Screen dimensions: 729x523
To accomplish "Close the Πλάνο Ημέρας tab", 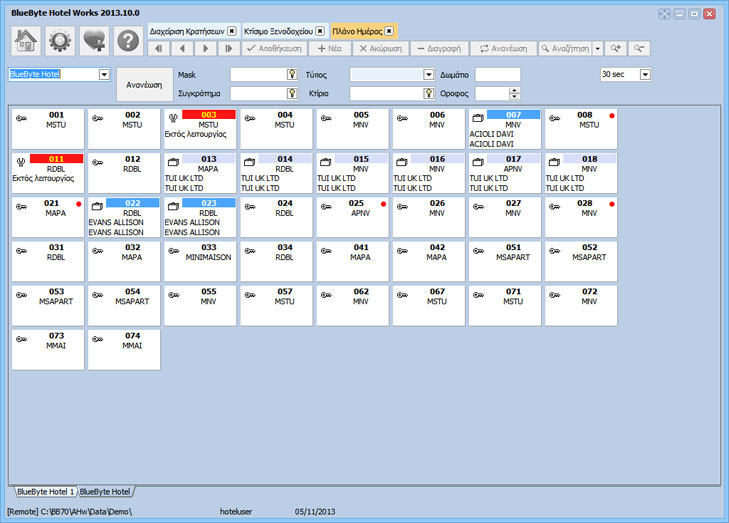I will pyautogui.click(x=389, y=31).
